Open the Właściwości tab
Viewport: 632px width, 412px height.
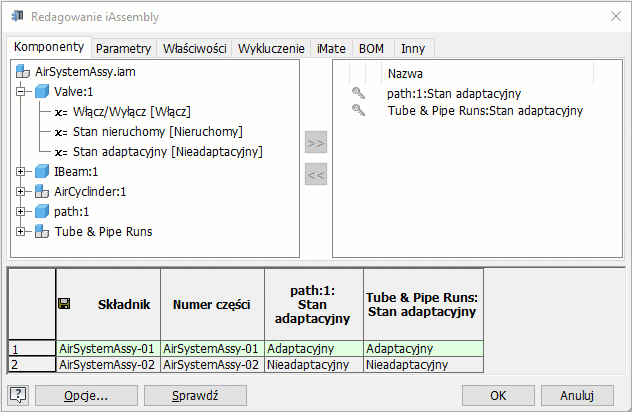[x=194, y=48]
